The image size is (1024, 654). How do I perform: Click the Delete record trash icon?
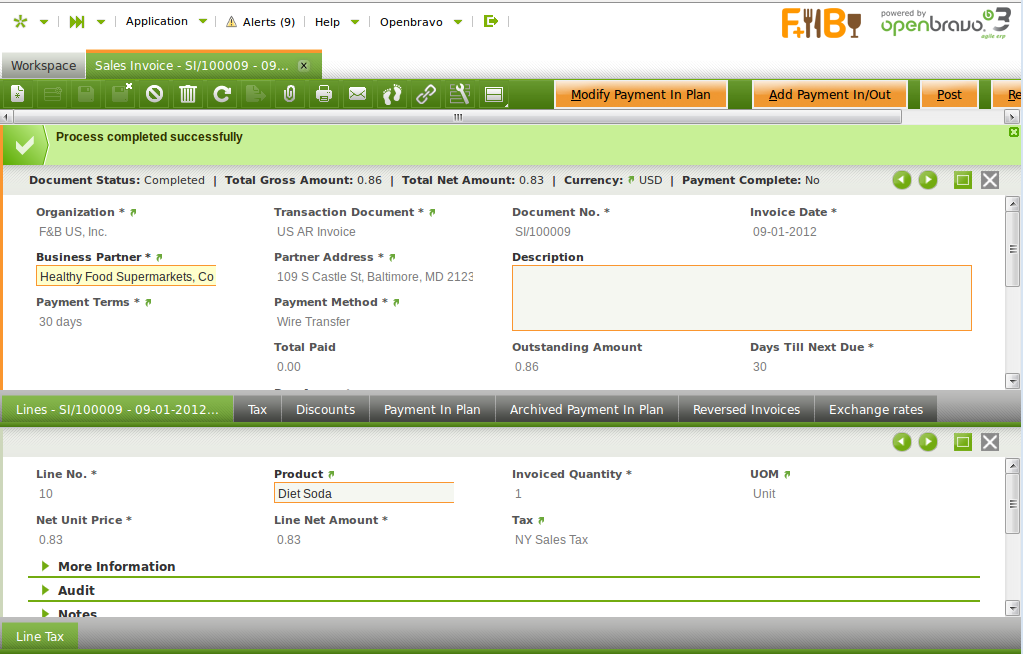point(188,94)
